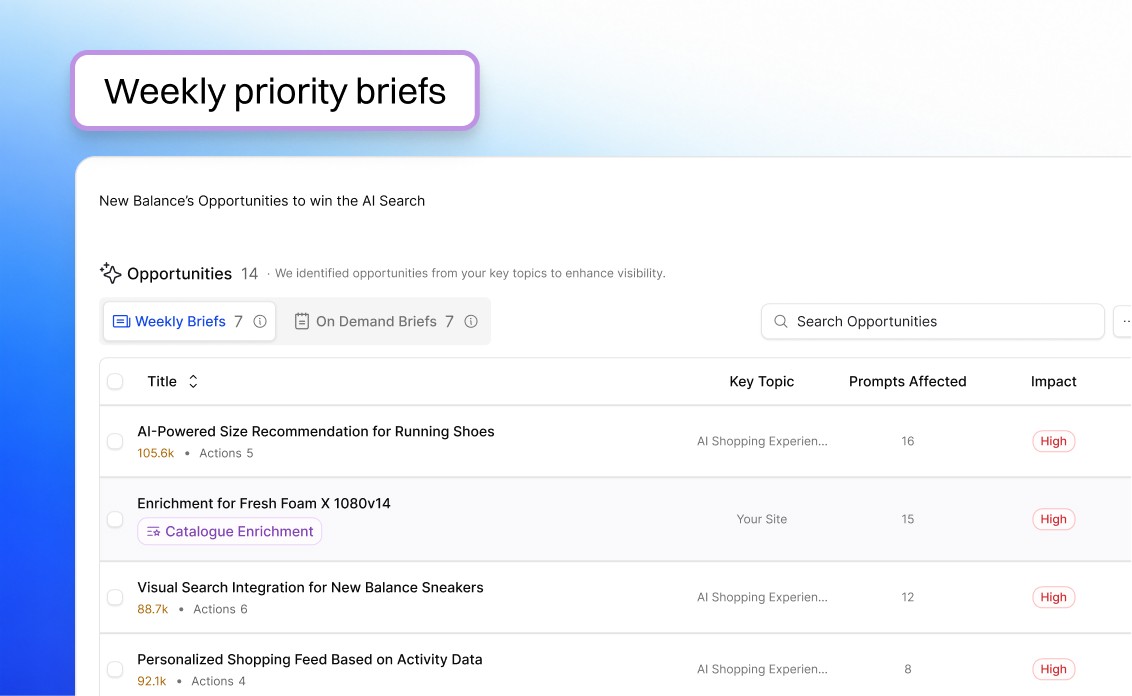This screenshot has width=1132, height=696.
Task: Click Actions 5 text
Action: [x=226, y=453]
